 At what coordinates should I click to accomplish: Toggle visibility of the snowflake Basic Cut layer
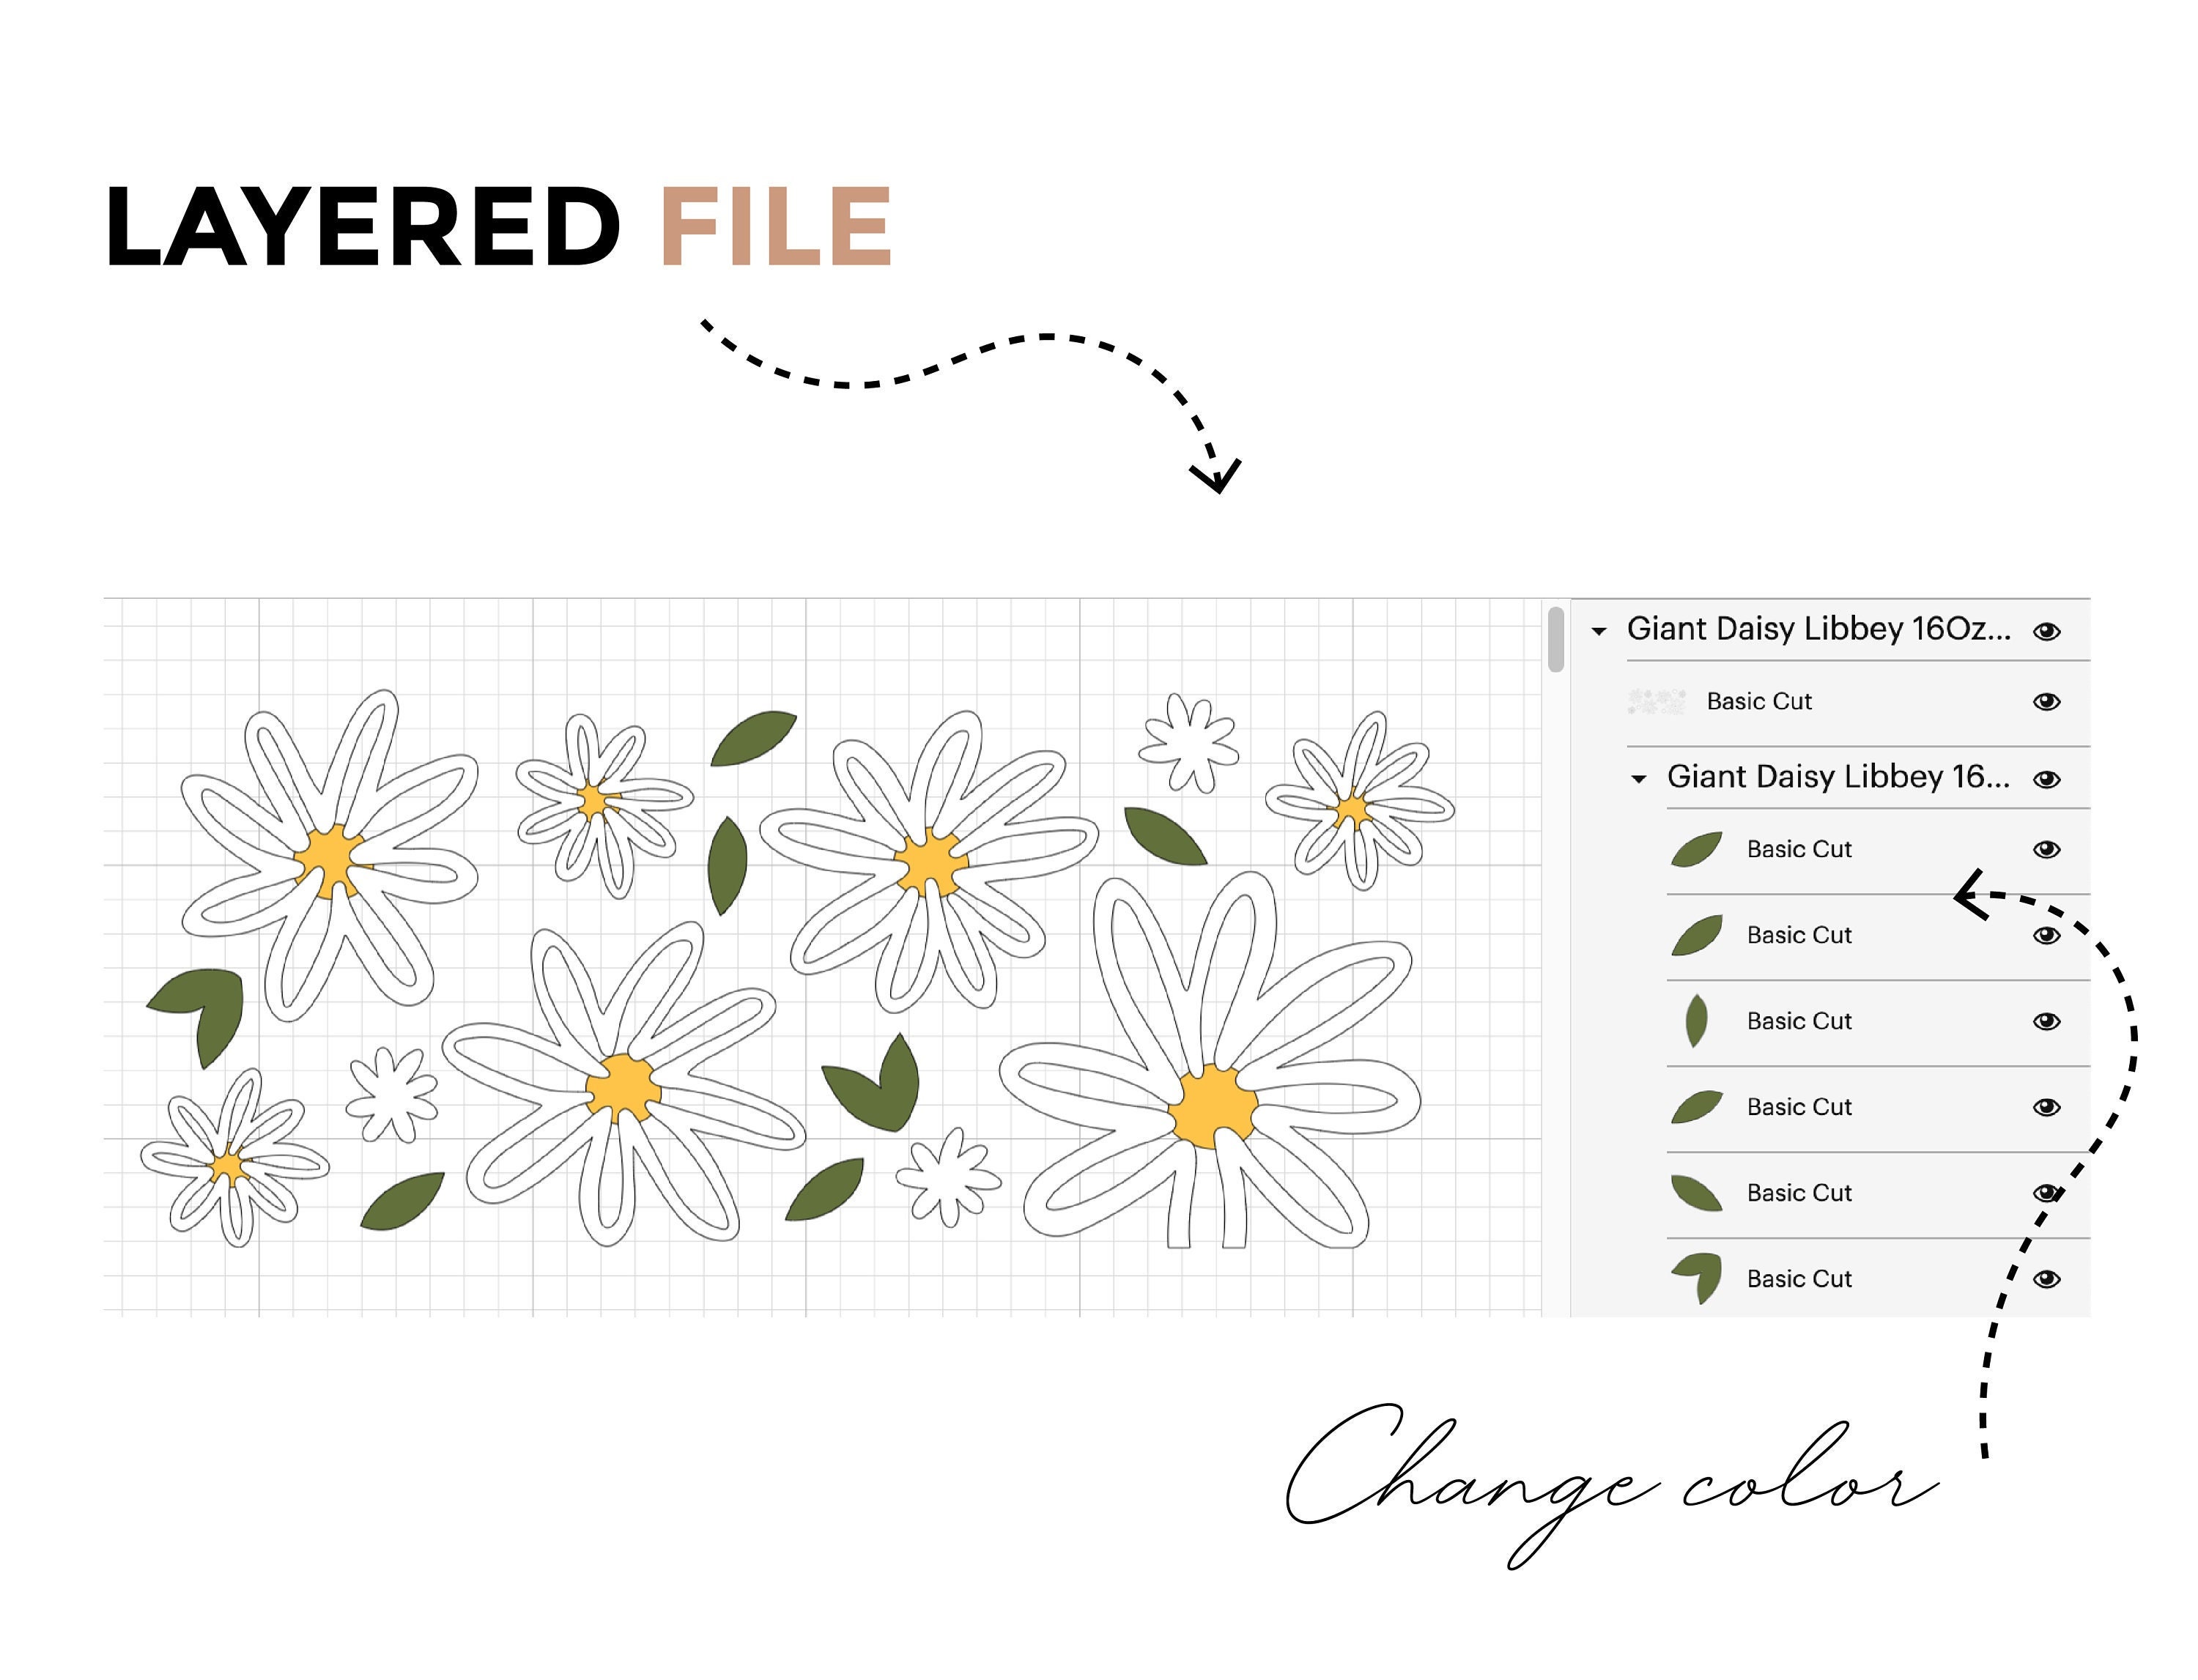[2046, 701]
